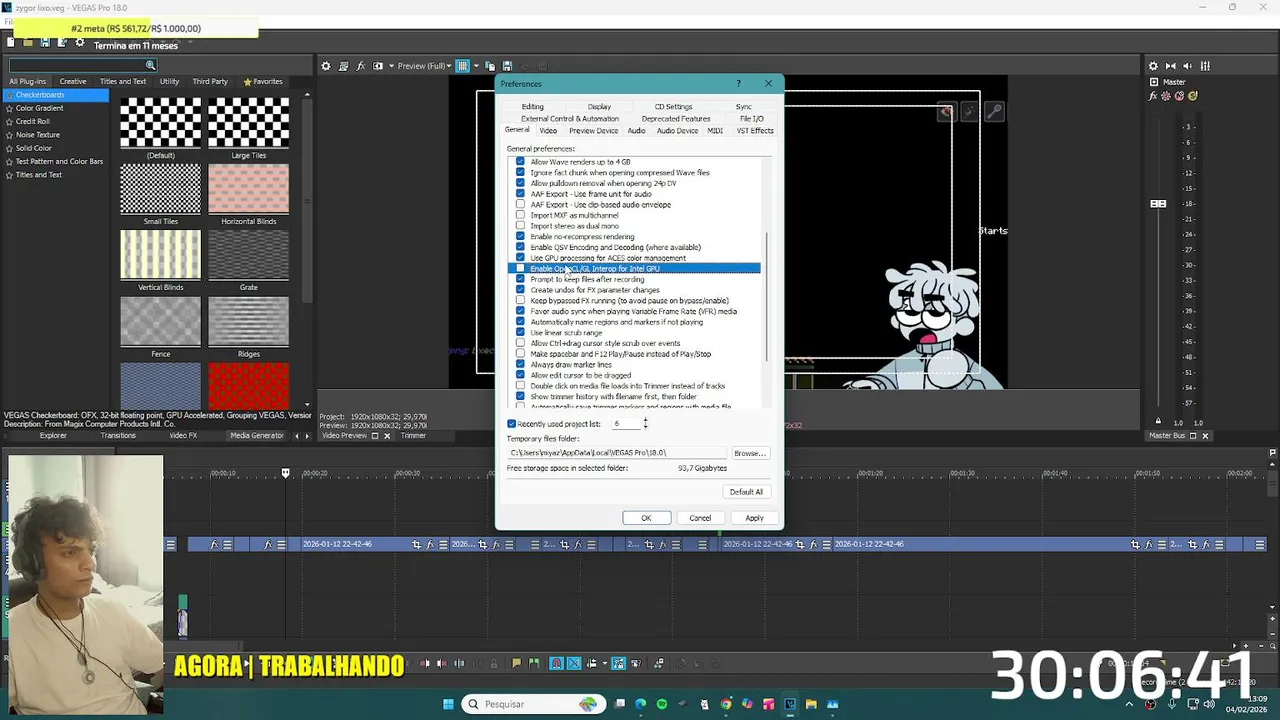The height and width of the screenshot is (720, 1280).
Task: Click the Windows Start button
Action: (x=448, y=704)
